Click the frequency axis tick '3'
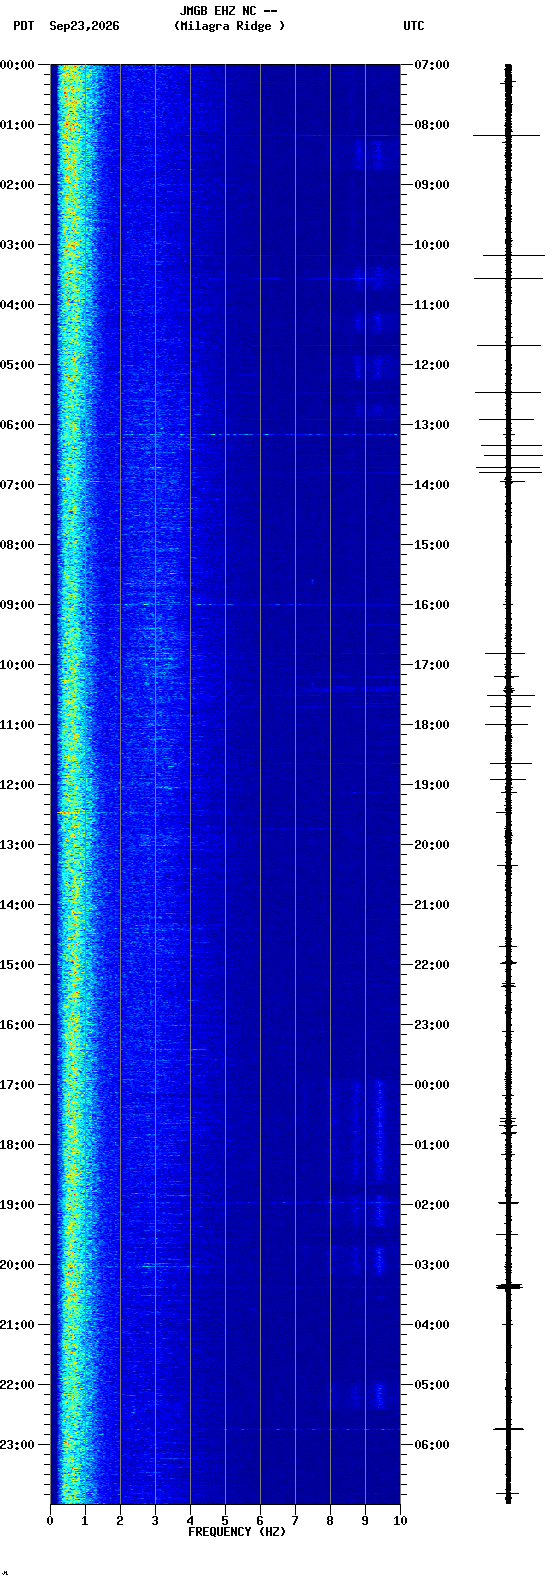 (x=155, y=1521)
